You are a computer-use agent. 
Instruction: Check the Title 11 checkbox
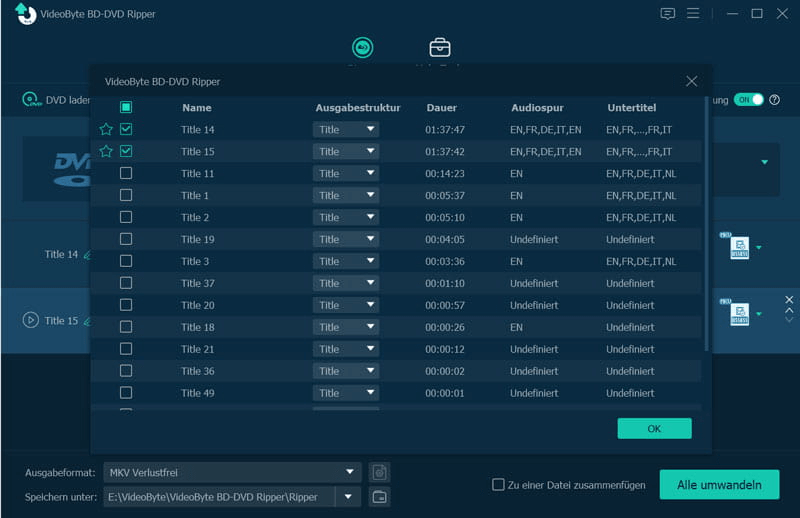[126, 173]
